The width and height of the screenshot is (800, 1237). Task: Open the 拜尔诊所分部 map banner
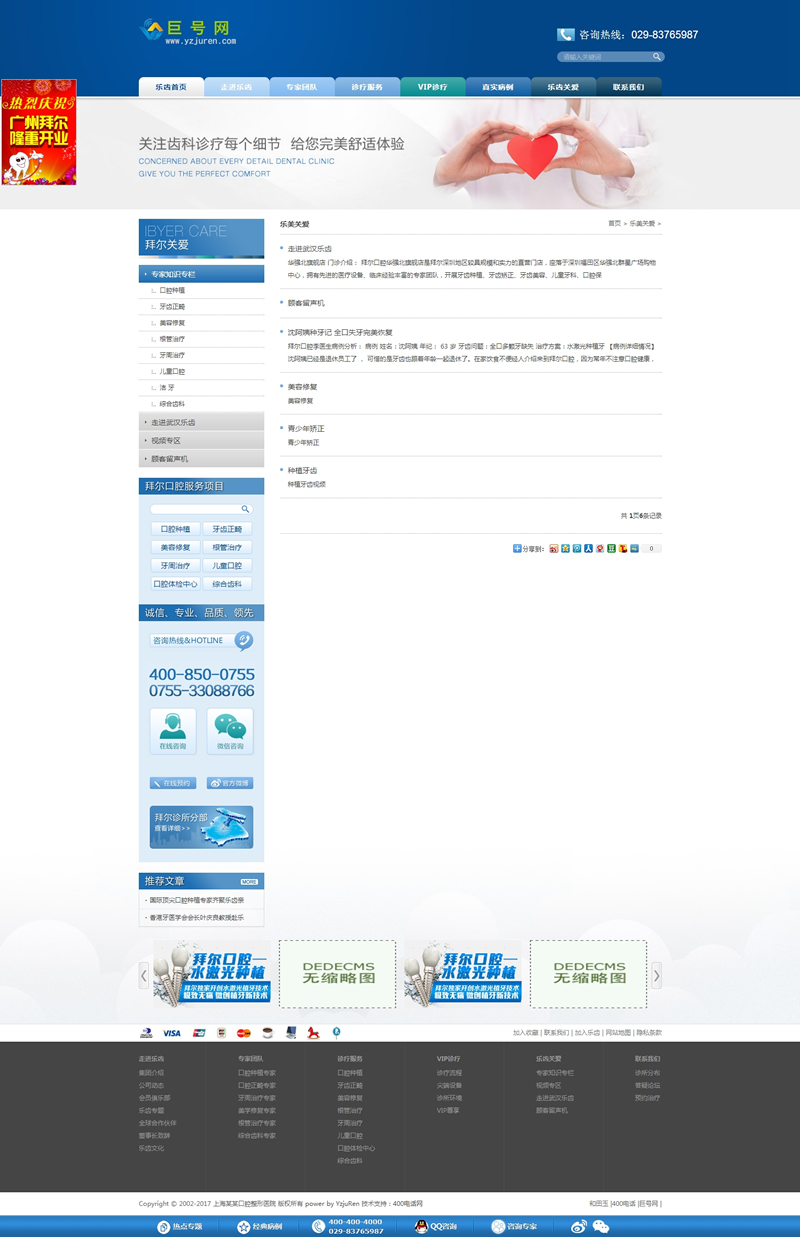201,827
